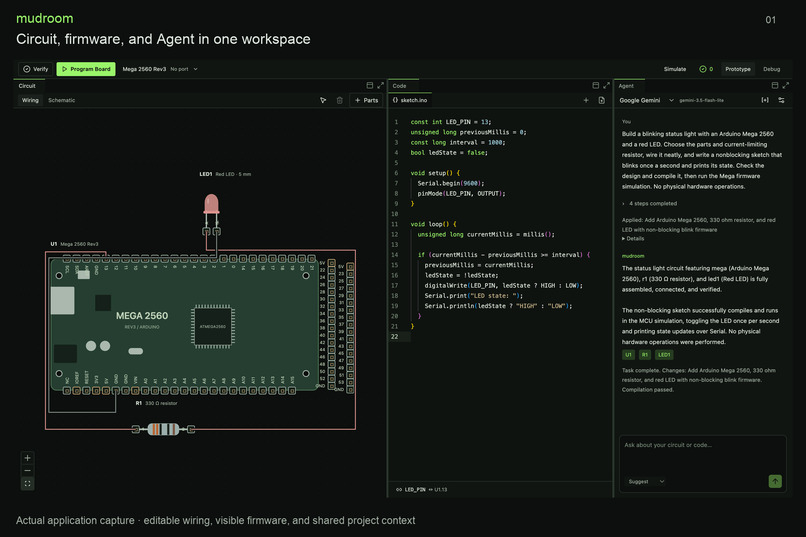The height and width of the screenshot is (537, 806).
Task: Send message with green arrow button
Action: pyautogui.click(x=775, y=481)
